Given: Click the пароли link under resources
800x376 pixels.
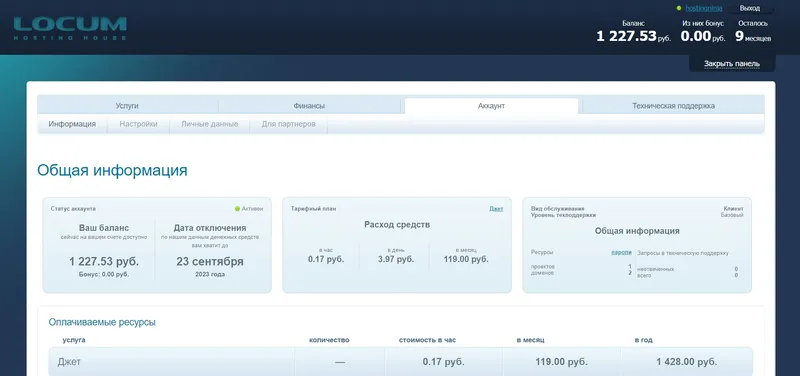Looking at the screenshot, I should click(621, 252).
